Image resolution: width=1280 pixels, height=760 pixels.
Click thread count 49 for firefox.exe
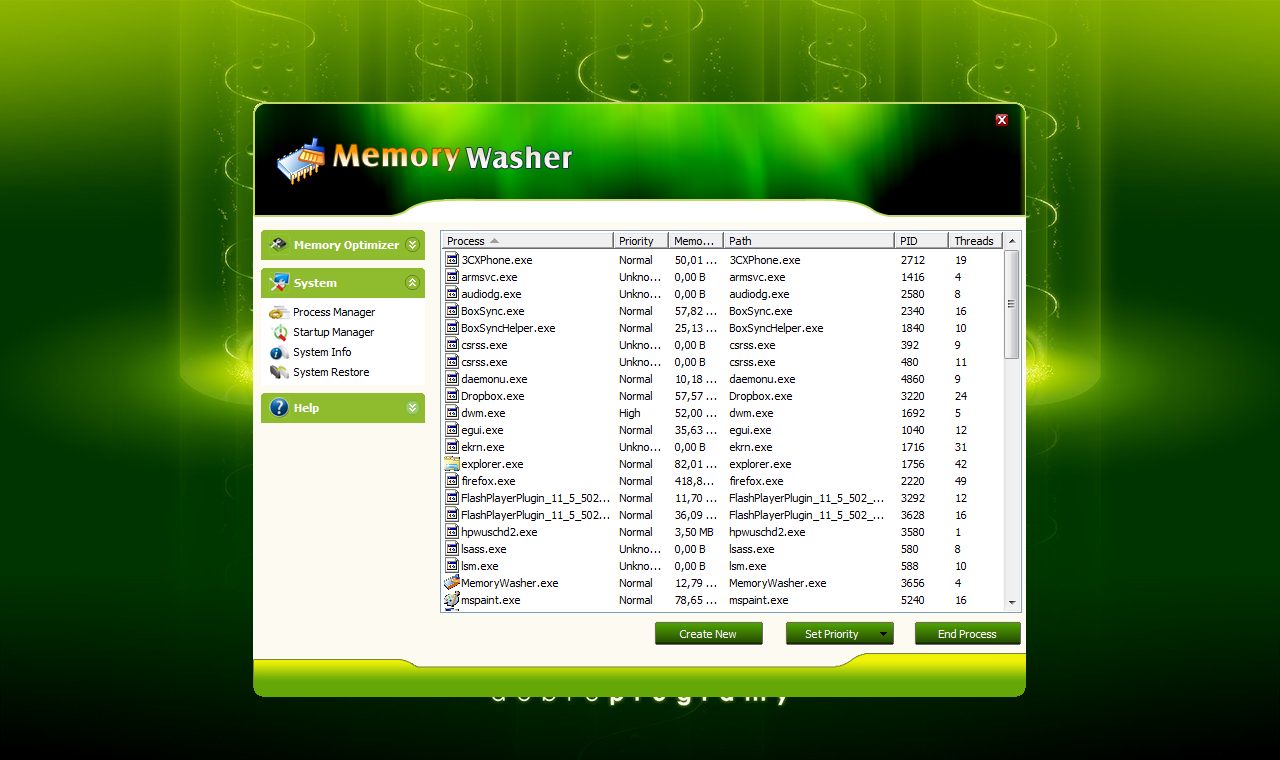point(961,481)
